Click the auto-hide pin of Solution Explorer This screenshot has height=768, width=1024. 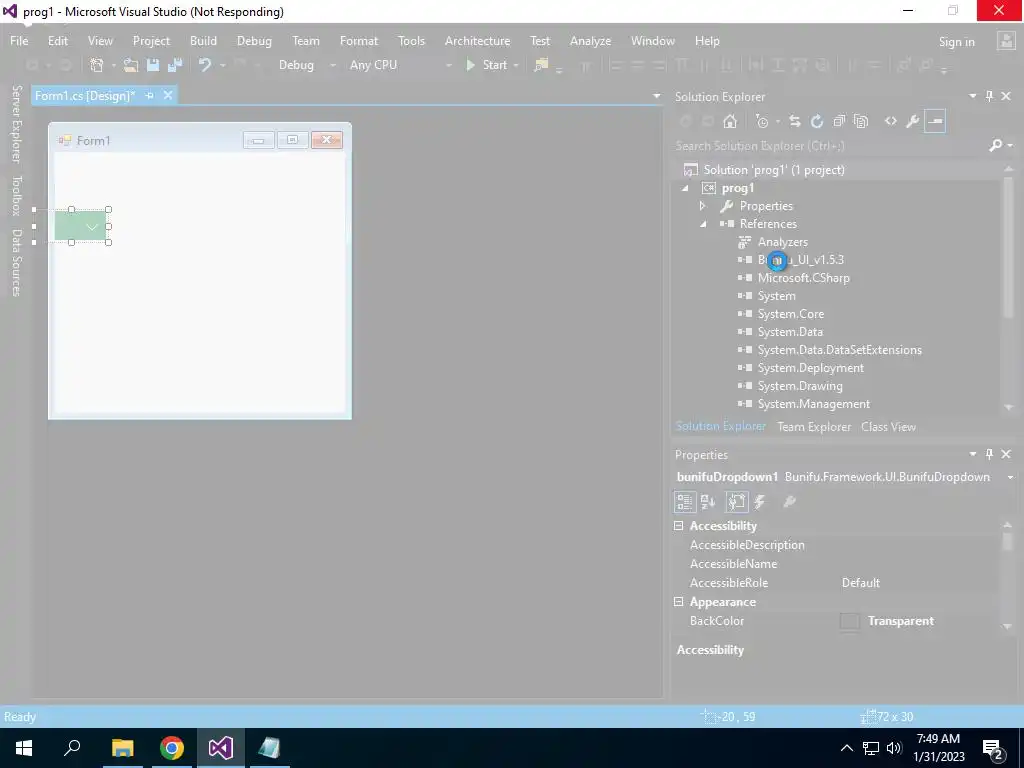pyautogui.click(x=989, y=96)
